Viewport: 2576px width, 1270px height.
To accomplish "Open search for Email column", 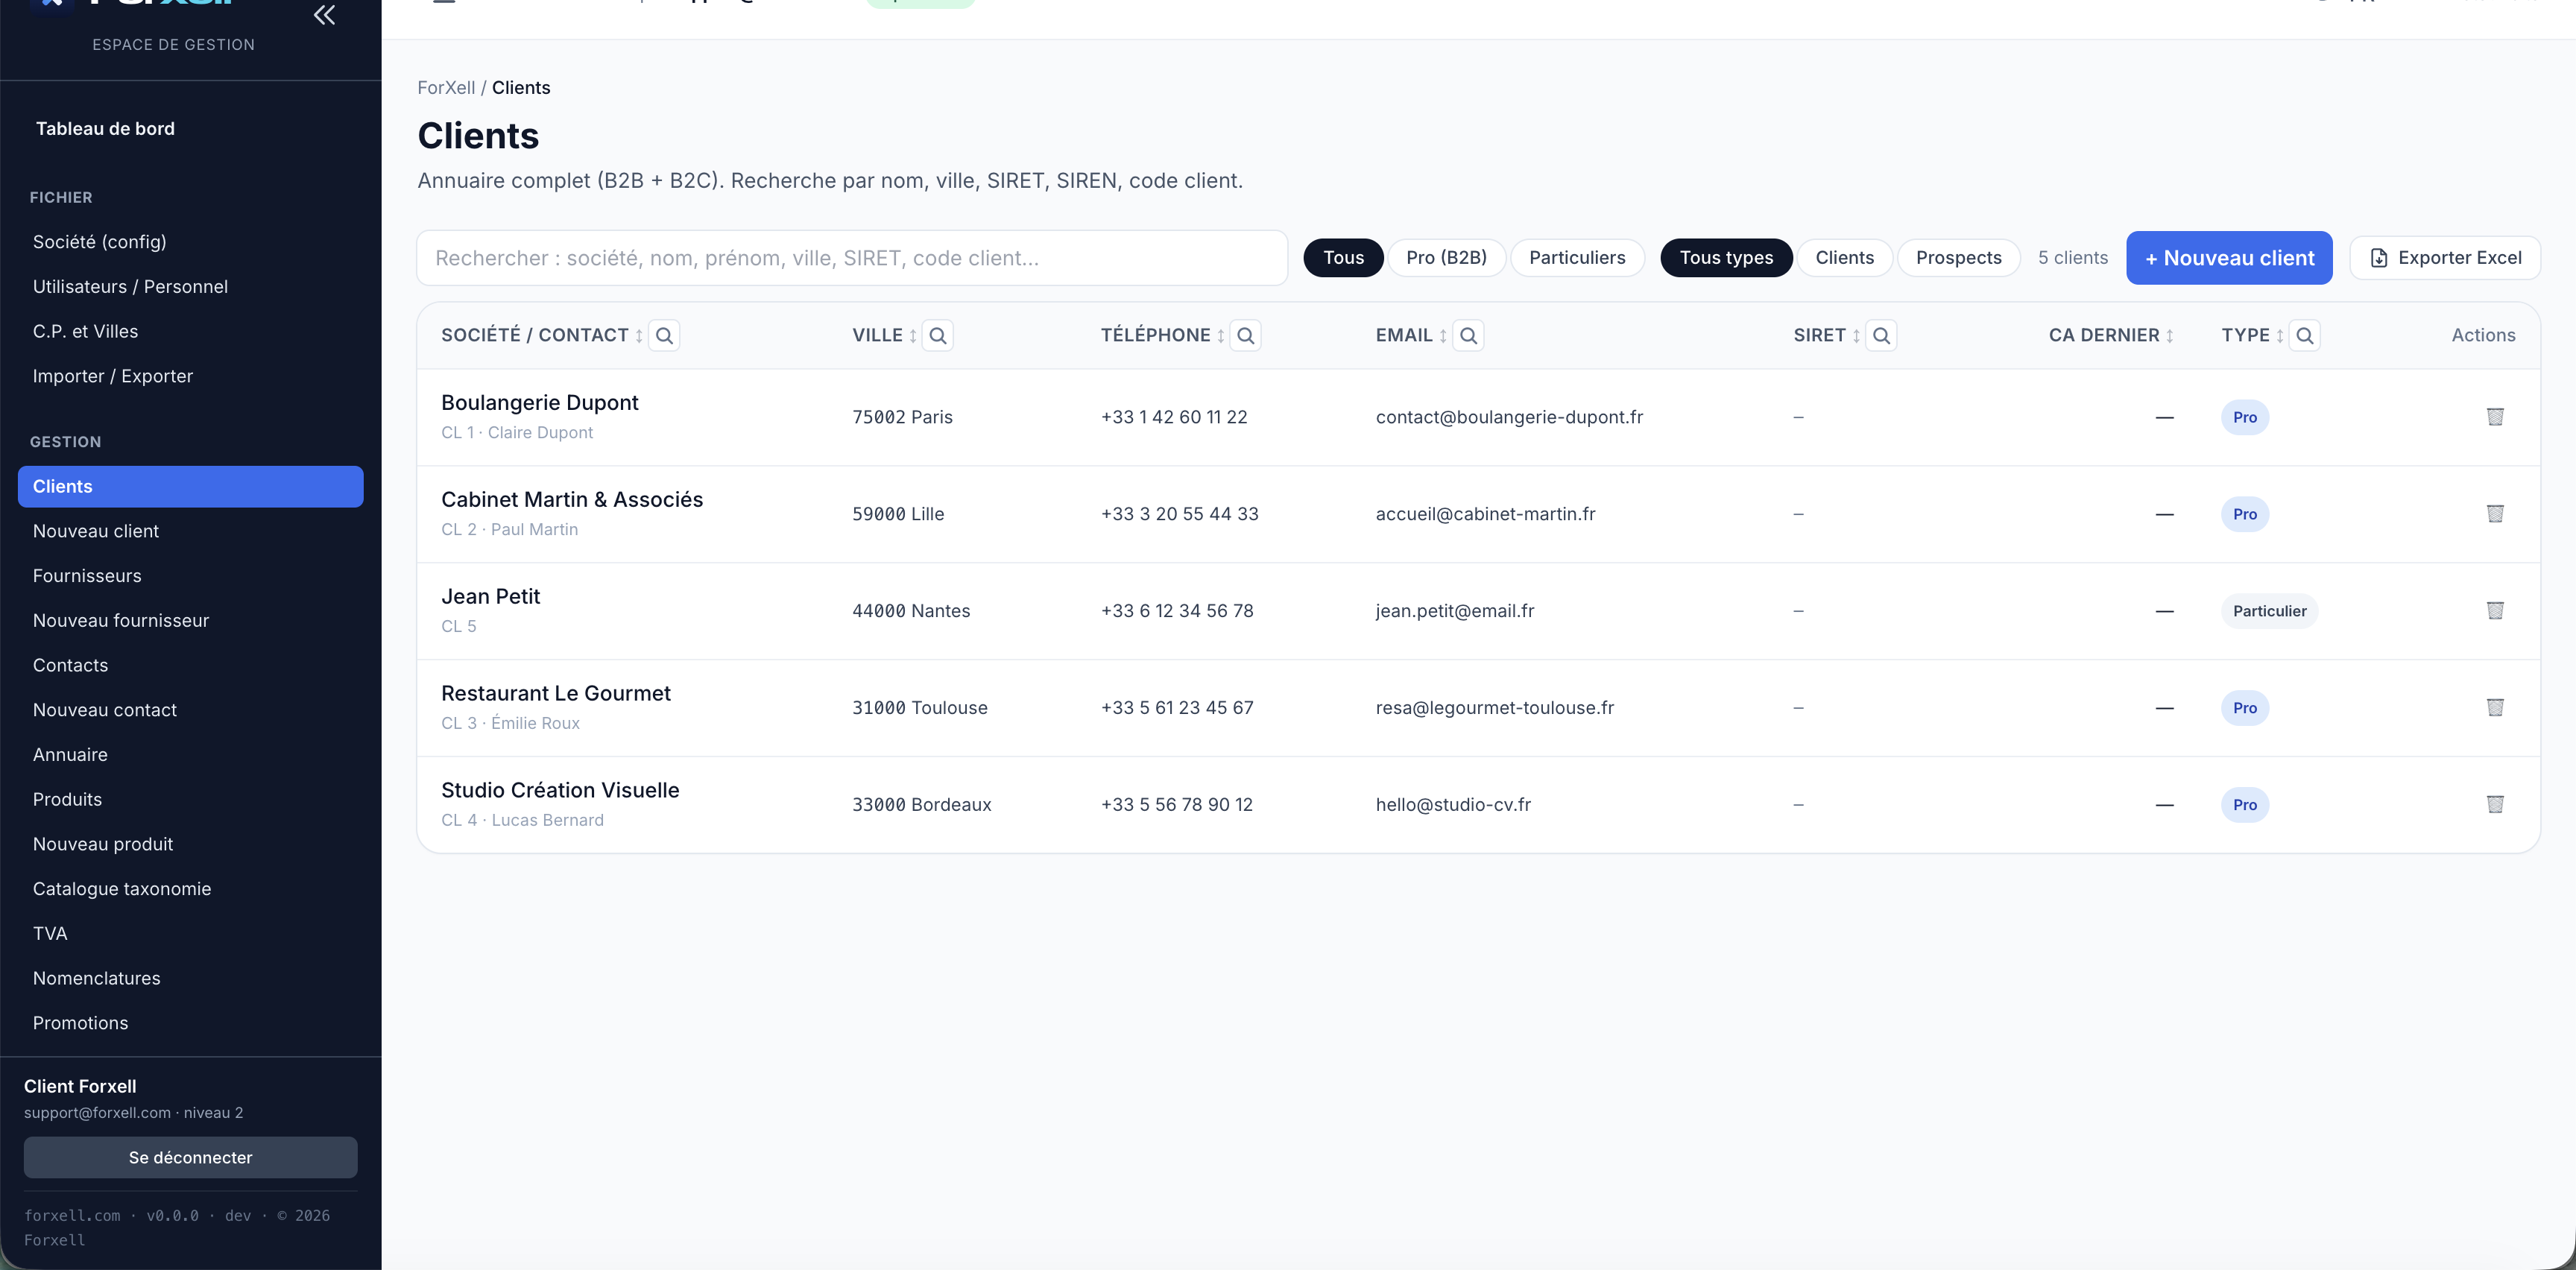I will coord(1469,336).
